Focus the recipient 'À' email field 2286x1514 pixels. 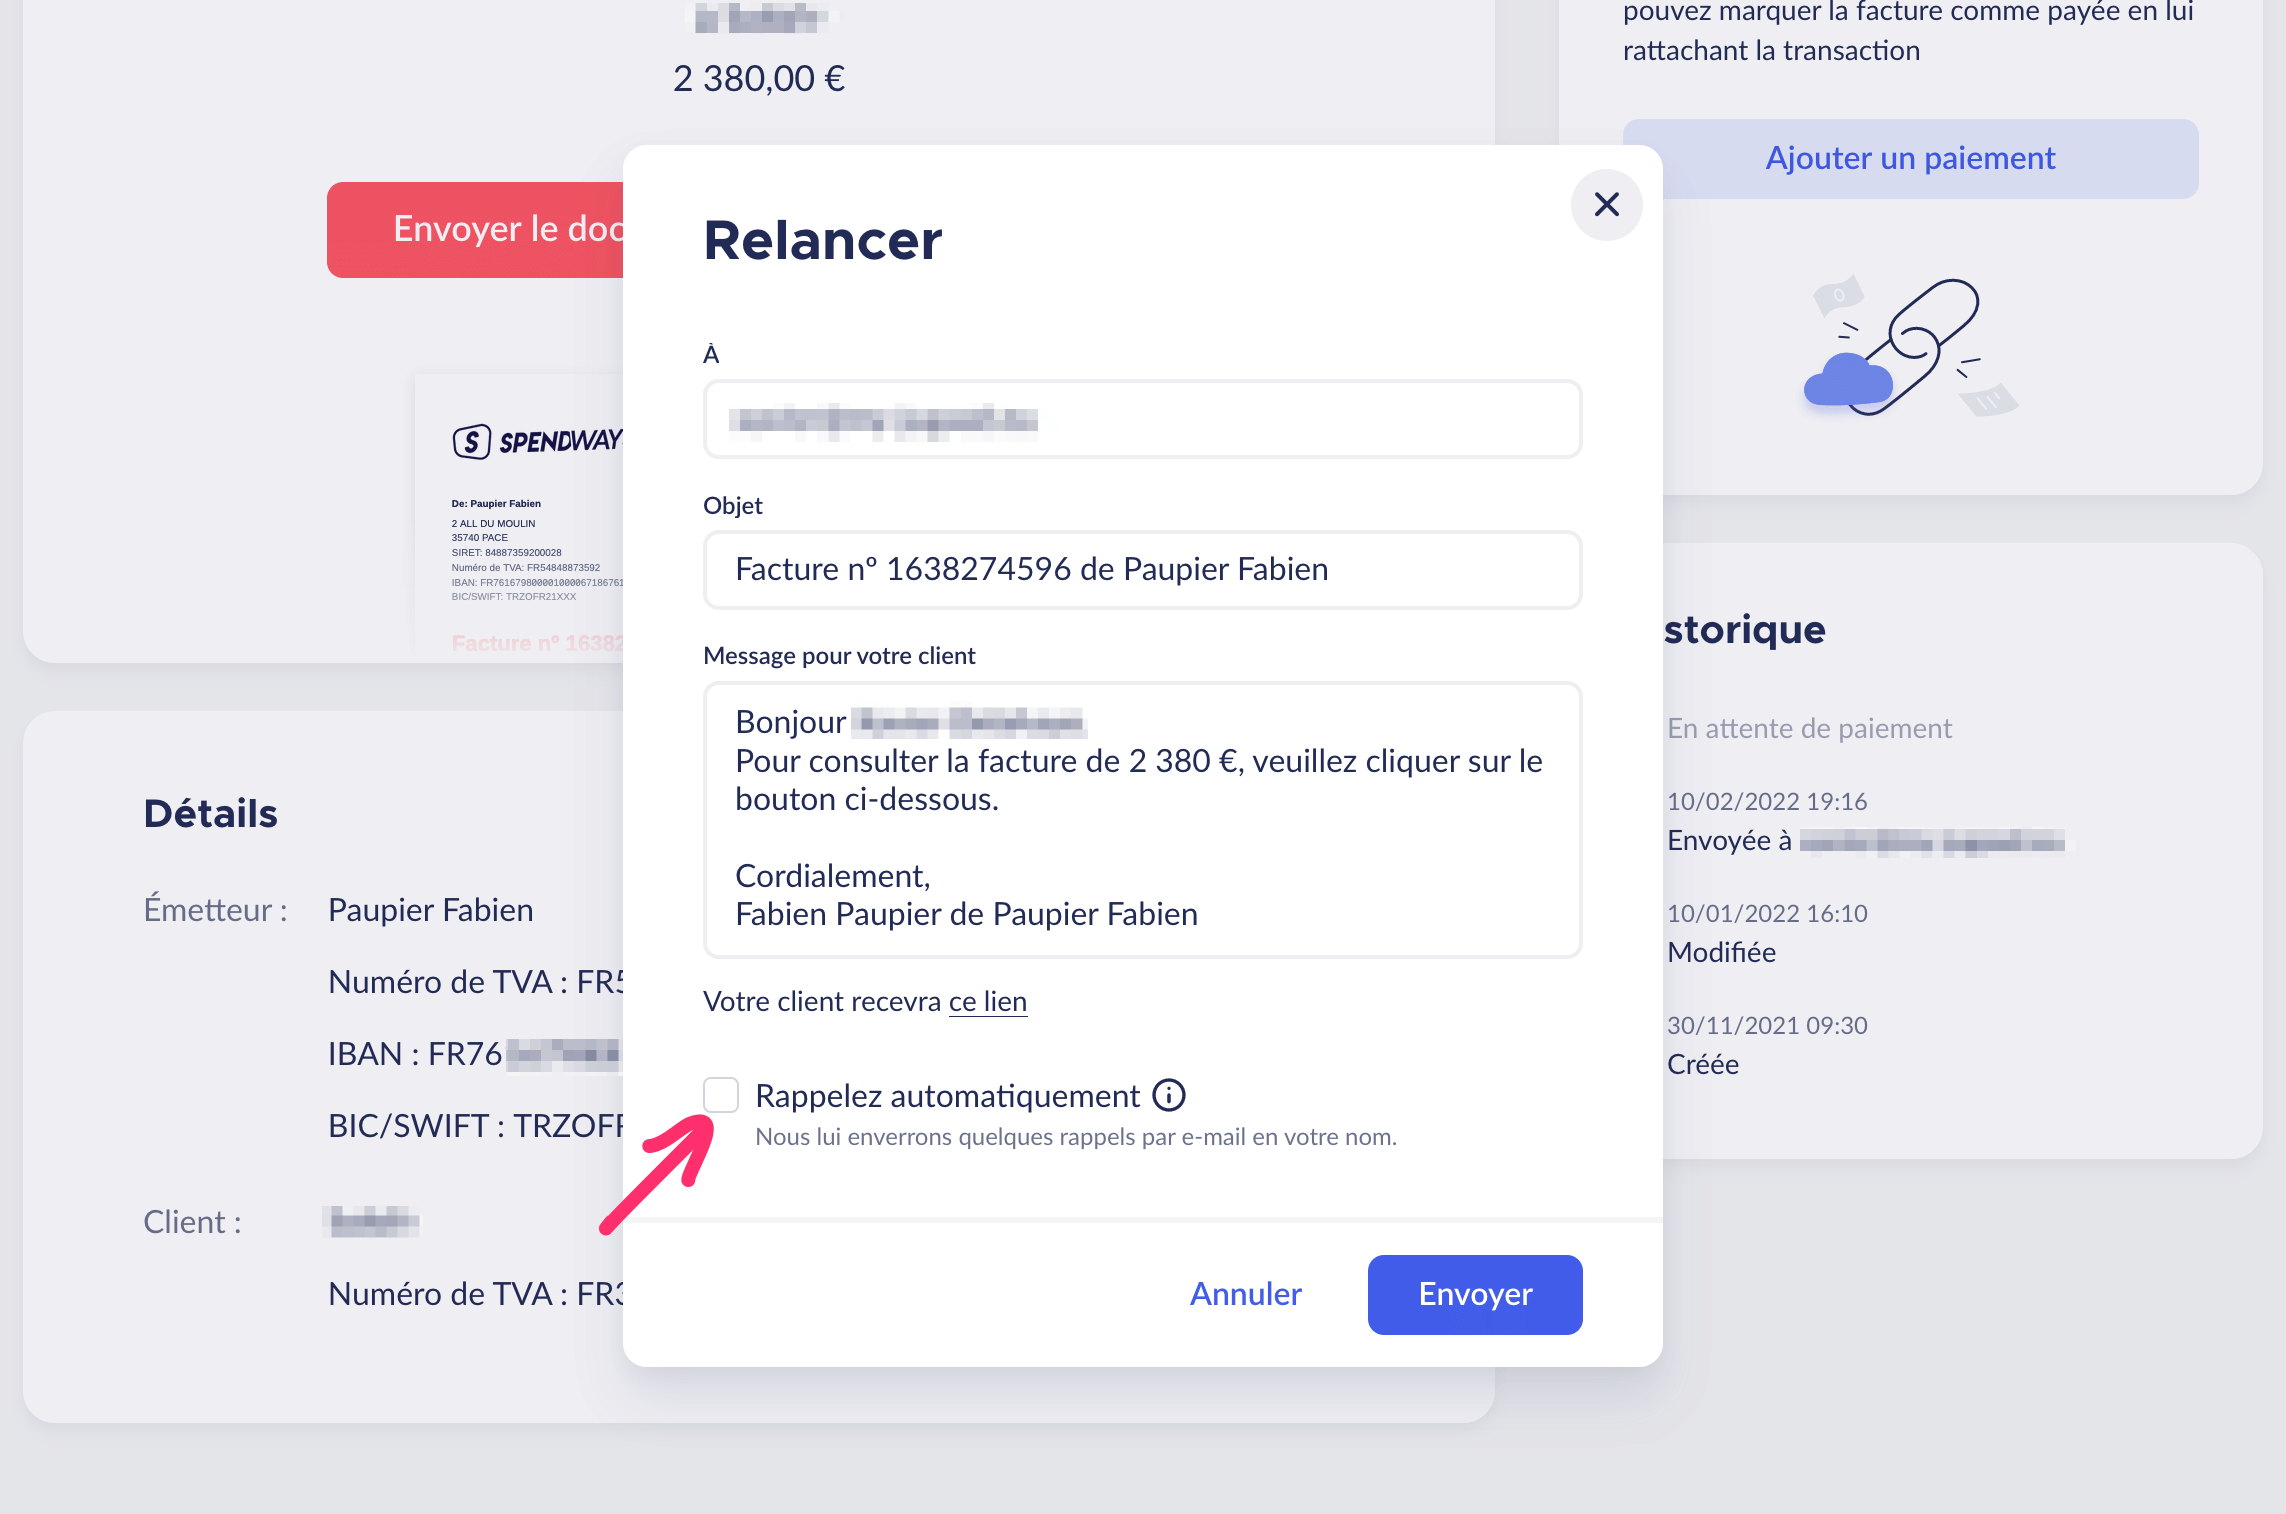[1142, 420]
